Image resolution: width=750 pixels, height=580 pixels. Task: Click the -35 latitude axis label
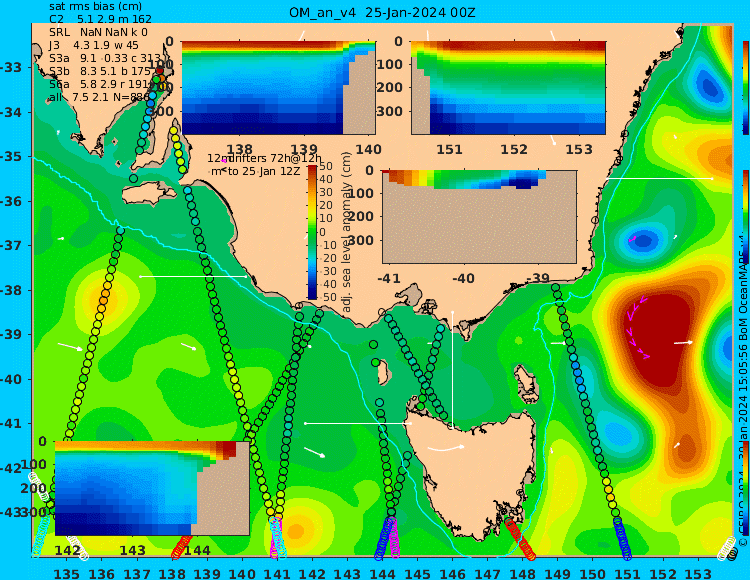11,156
